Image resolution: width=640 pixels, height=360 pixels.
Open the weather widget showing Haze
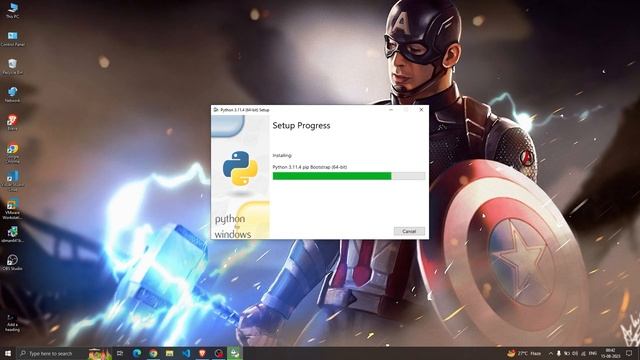pos(524,353)
